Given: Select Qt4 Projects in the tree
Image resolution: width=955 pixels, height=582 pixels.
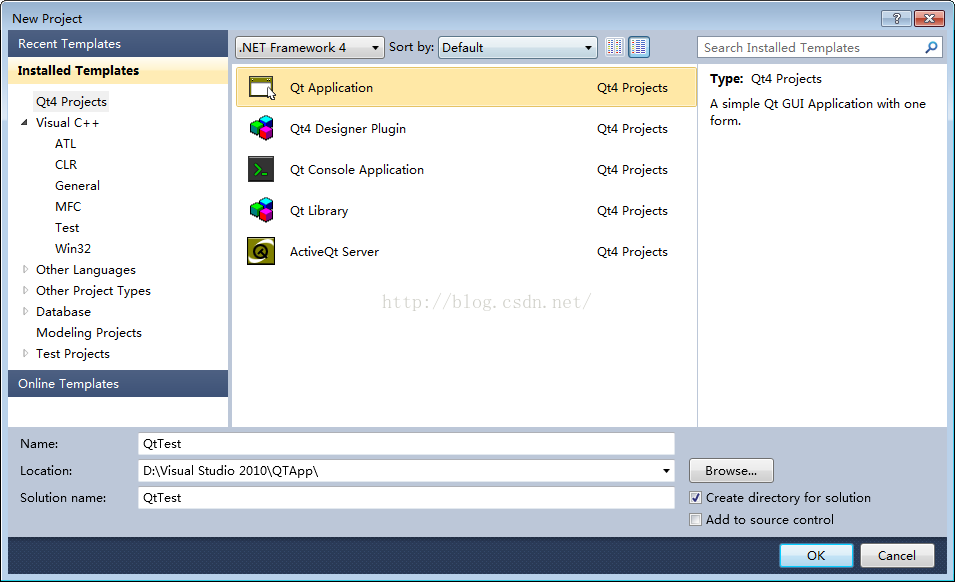Looking at the screenshot, I should click(x=71, y=102).
